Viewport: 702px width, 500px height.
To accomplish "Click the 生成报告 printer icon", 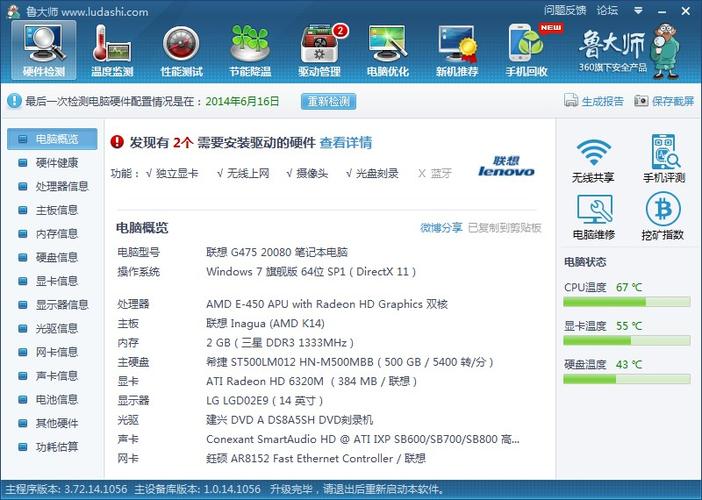I will point(571,101).
